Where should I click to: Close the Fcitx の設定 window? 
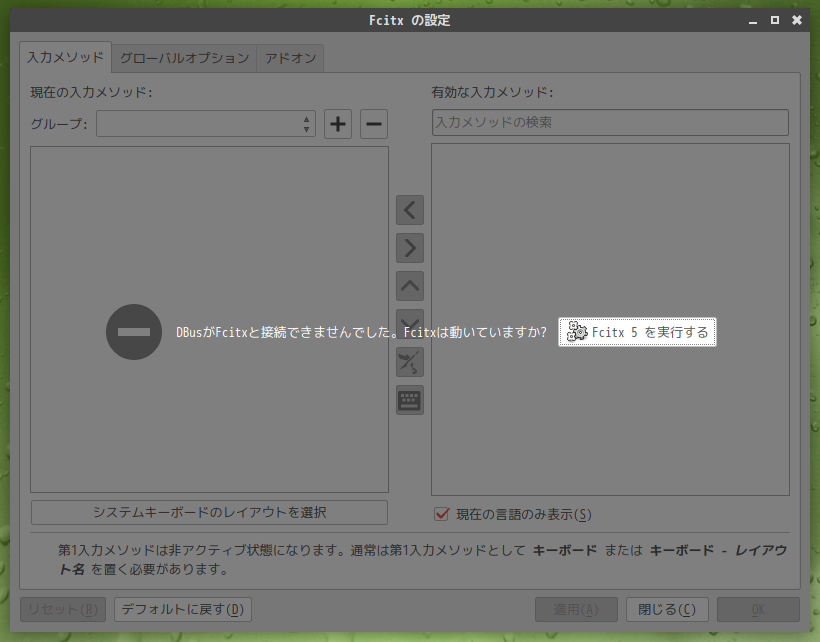(x=797, y=20)
